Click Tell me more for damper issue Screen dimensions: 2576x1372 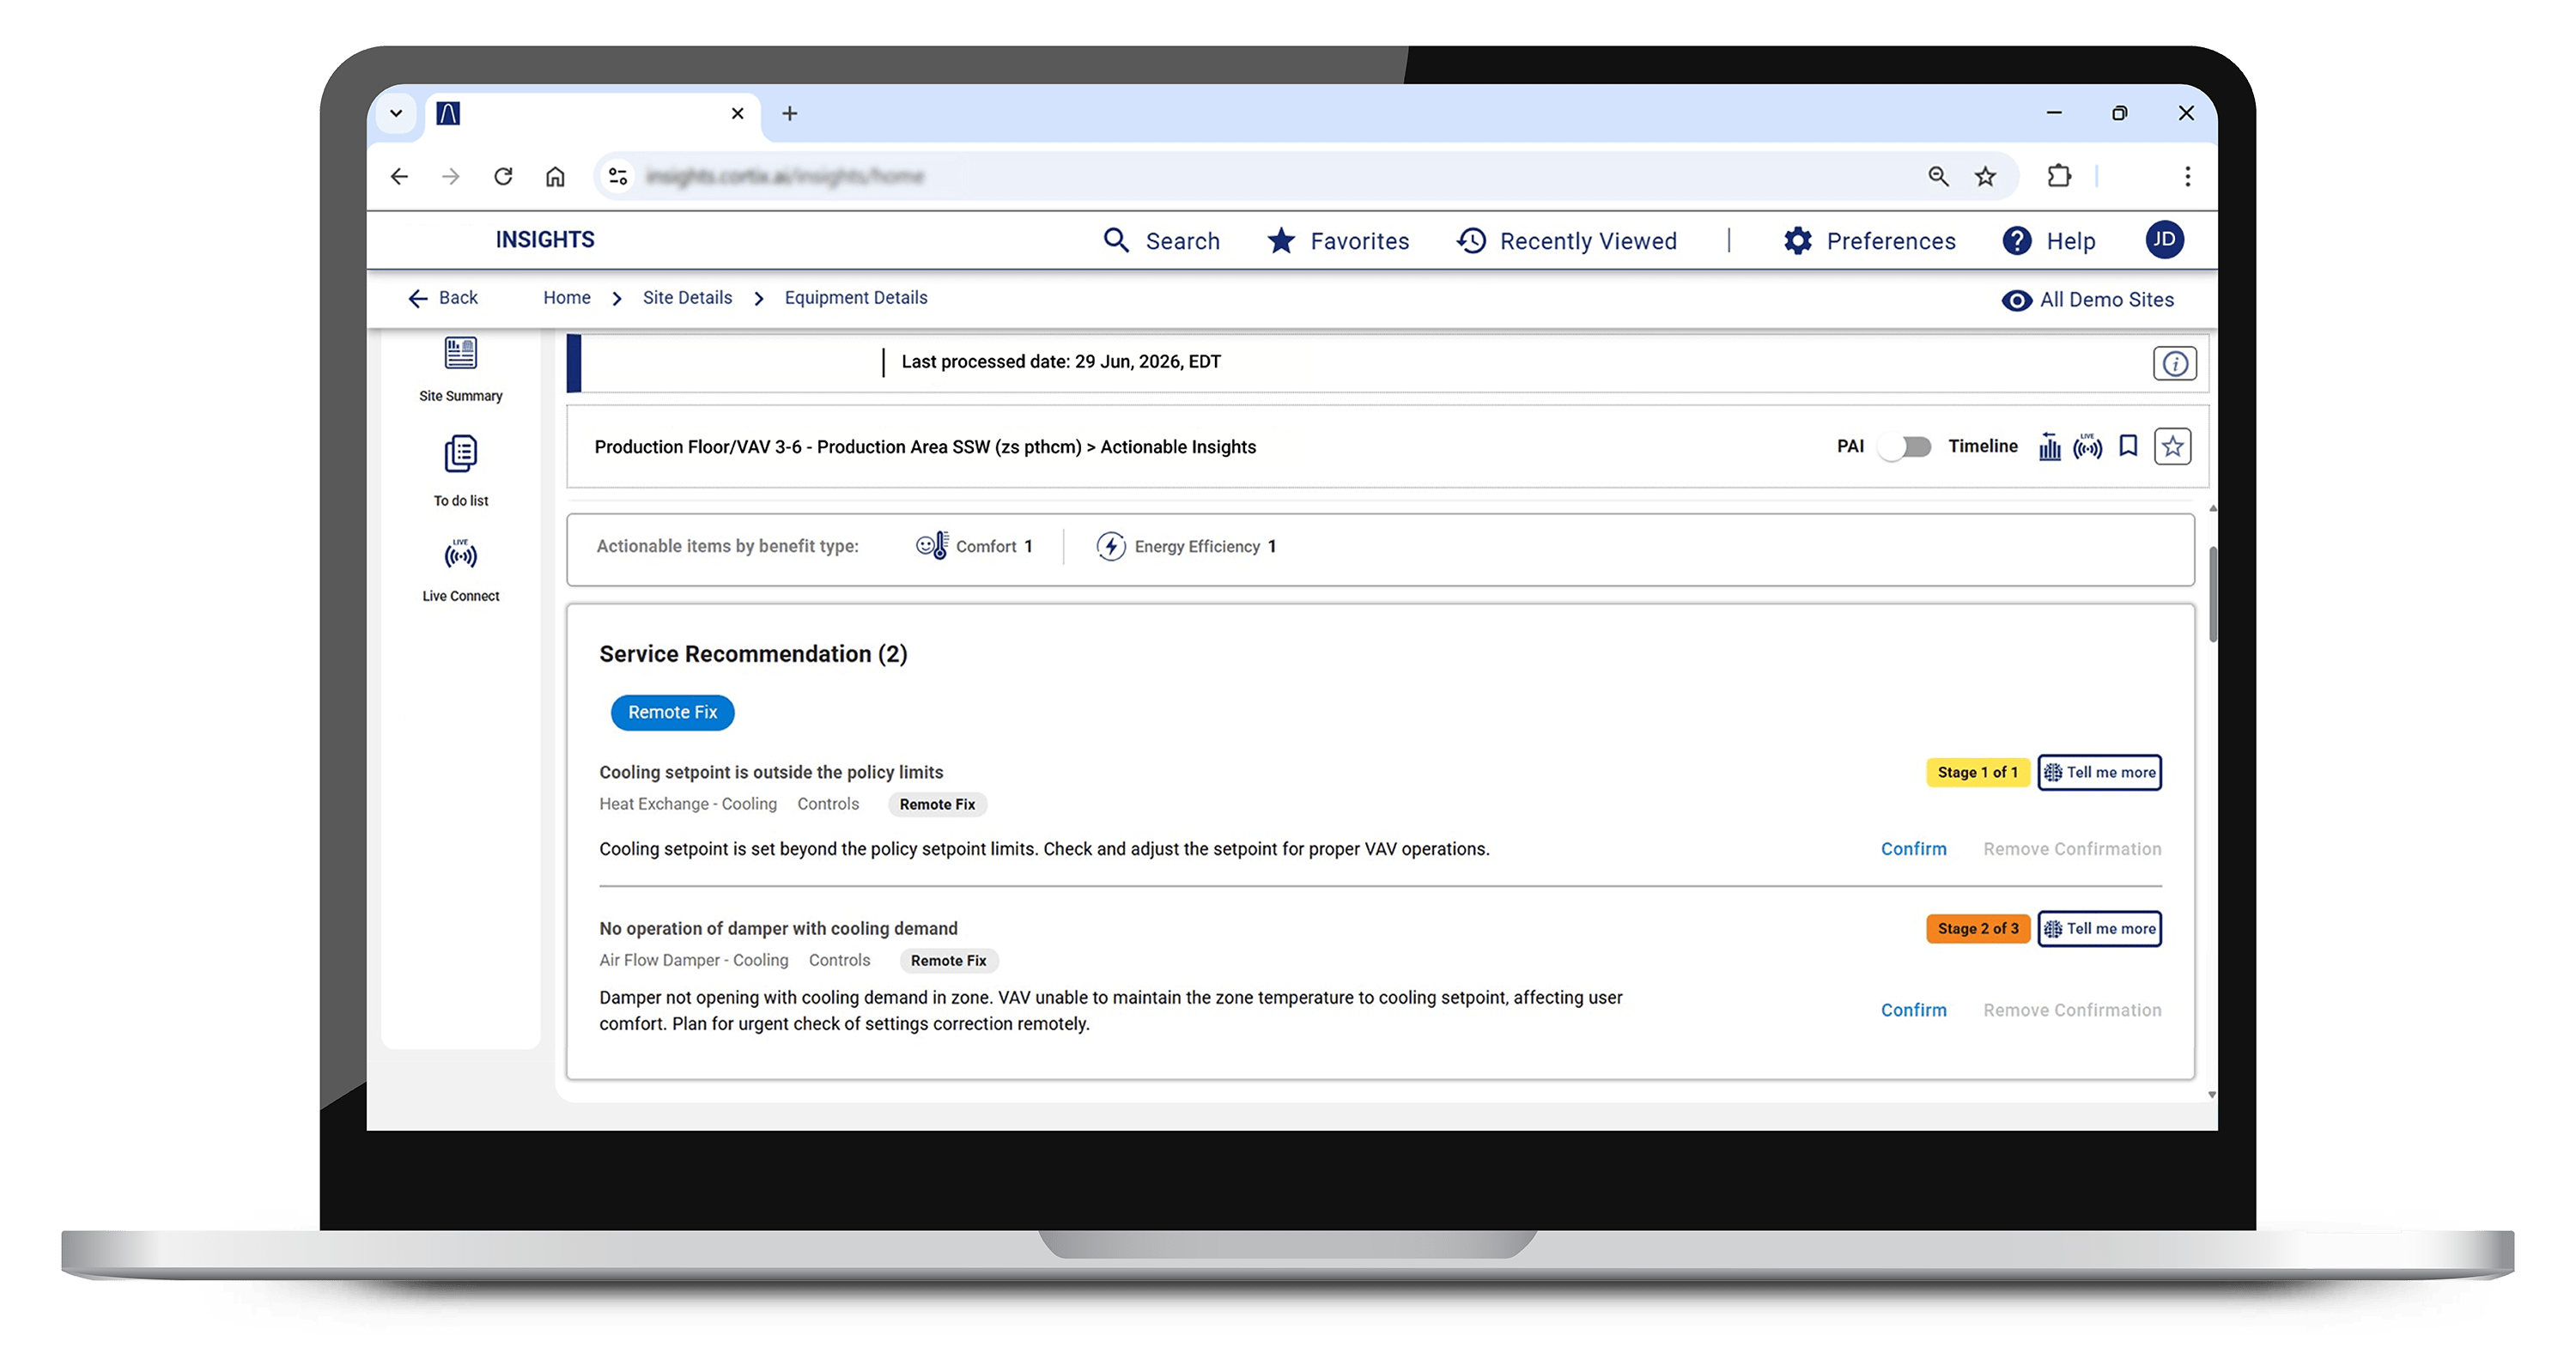click(2099, 929)
